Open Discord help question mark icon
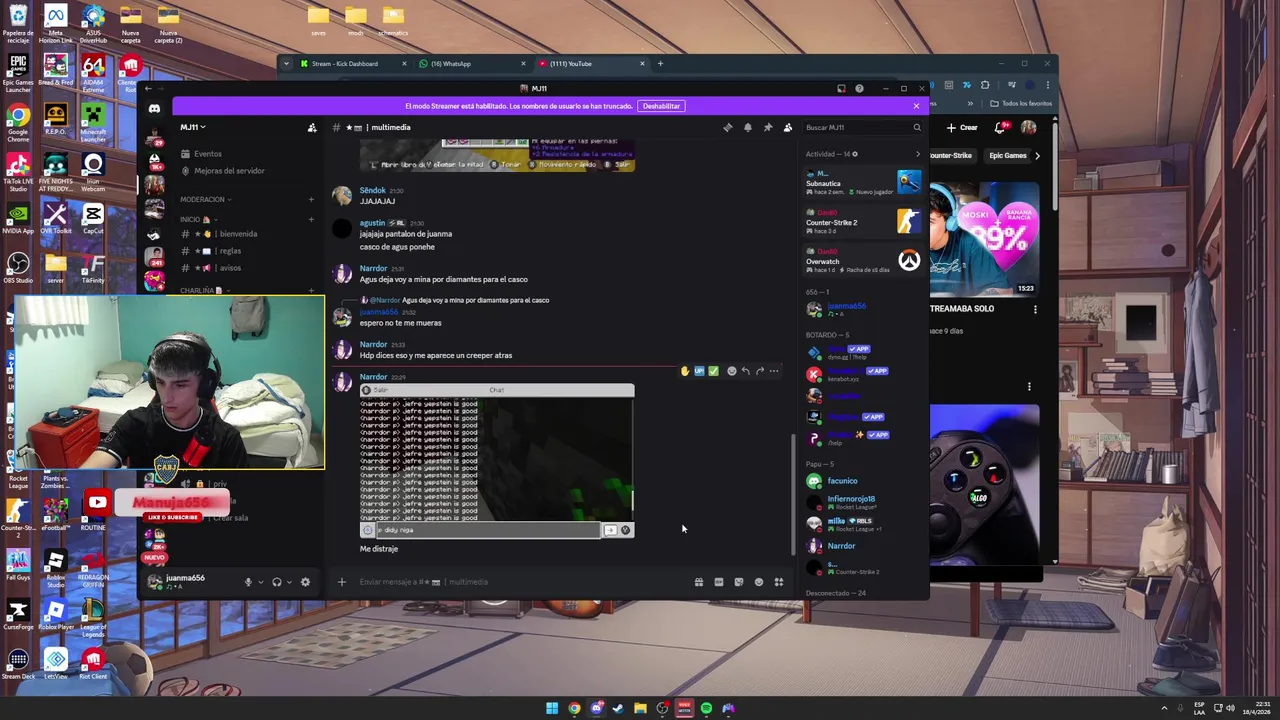Viewport: 1280px width, 720px height. pyautogui.click(x=859, y=88)
